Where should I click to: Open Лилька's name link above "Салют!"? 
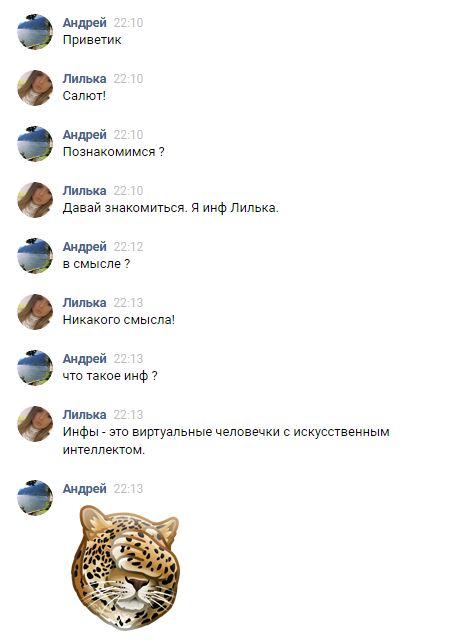pyautogui.click(x=84, y=79)
